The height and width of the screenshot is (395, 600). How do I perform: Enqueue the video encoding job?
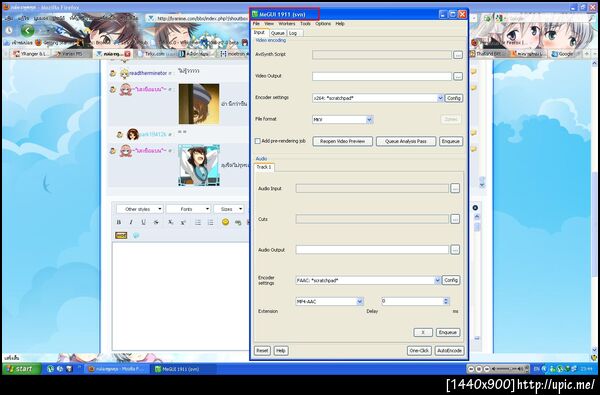[451, 141]
